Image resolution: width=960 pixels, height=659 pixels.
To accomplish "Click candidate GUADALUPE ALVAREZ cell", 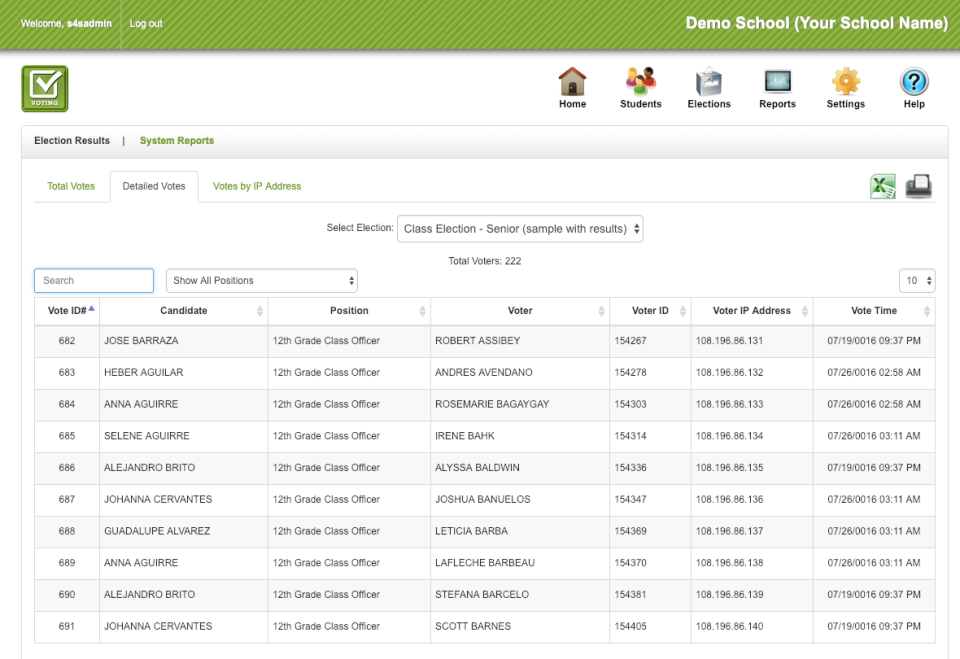I will [183, 531].
